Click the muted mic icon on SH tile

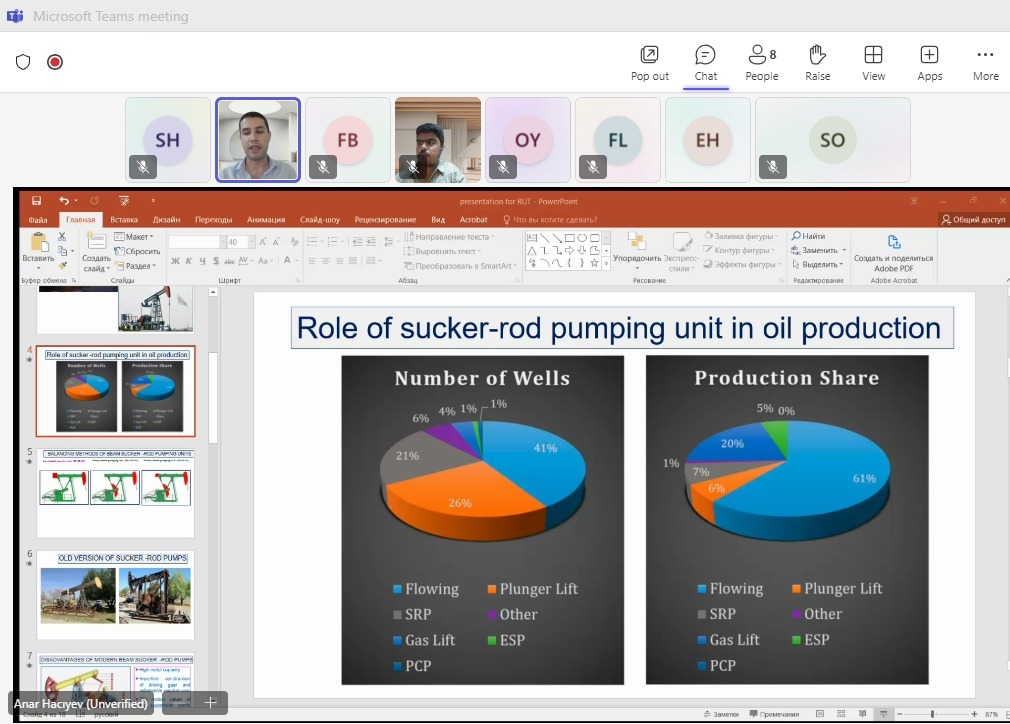pos(143,167)
